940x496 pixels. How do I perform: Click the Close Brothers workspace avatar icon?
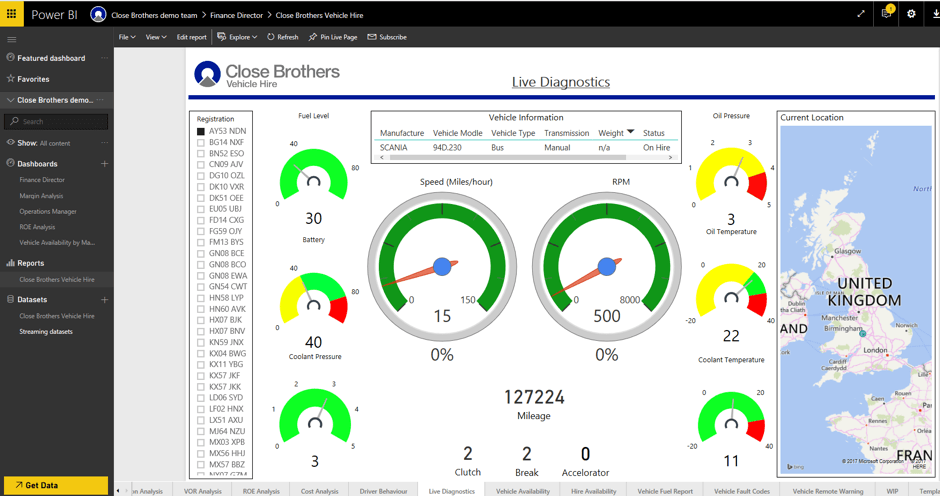[x=98, y=14]
